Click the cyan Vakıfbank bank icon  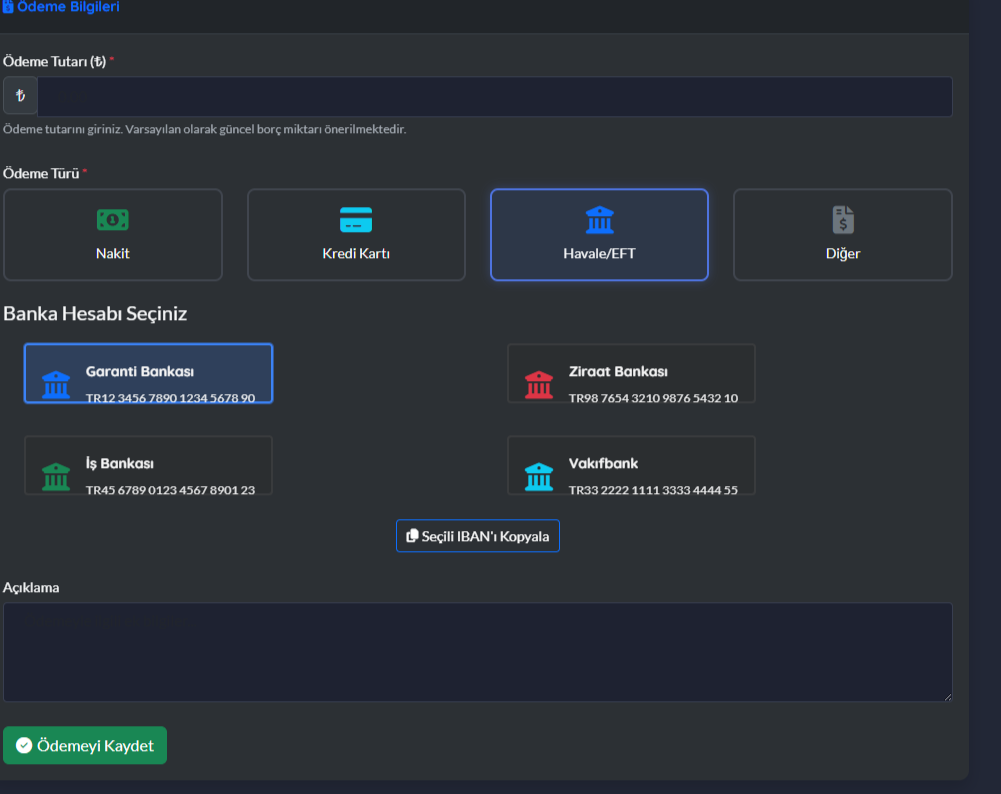(539, 476)
